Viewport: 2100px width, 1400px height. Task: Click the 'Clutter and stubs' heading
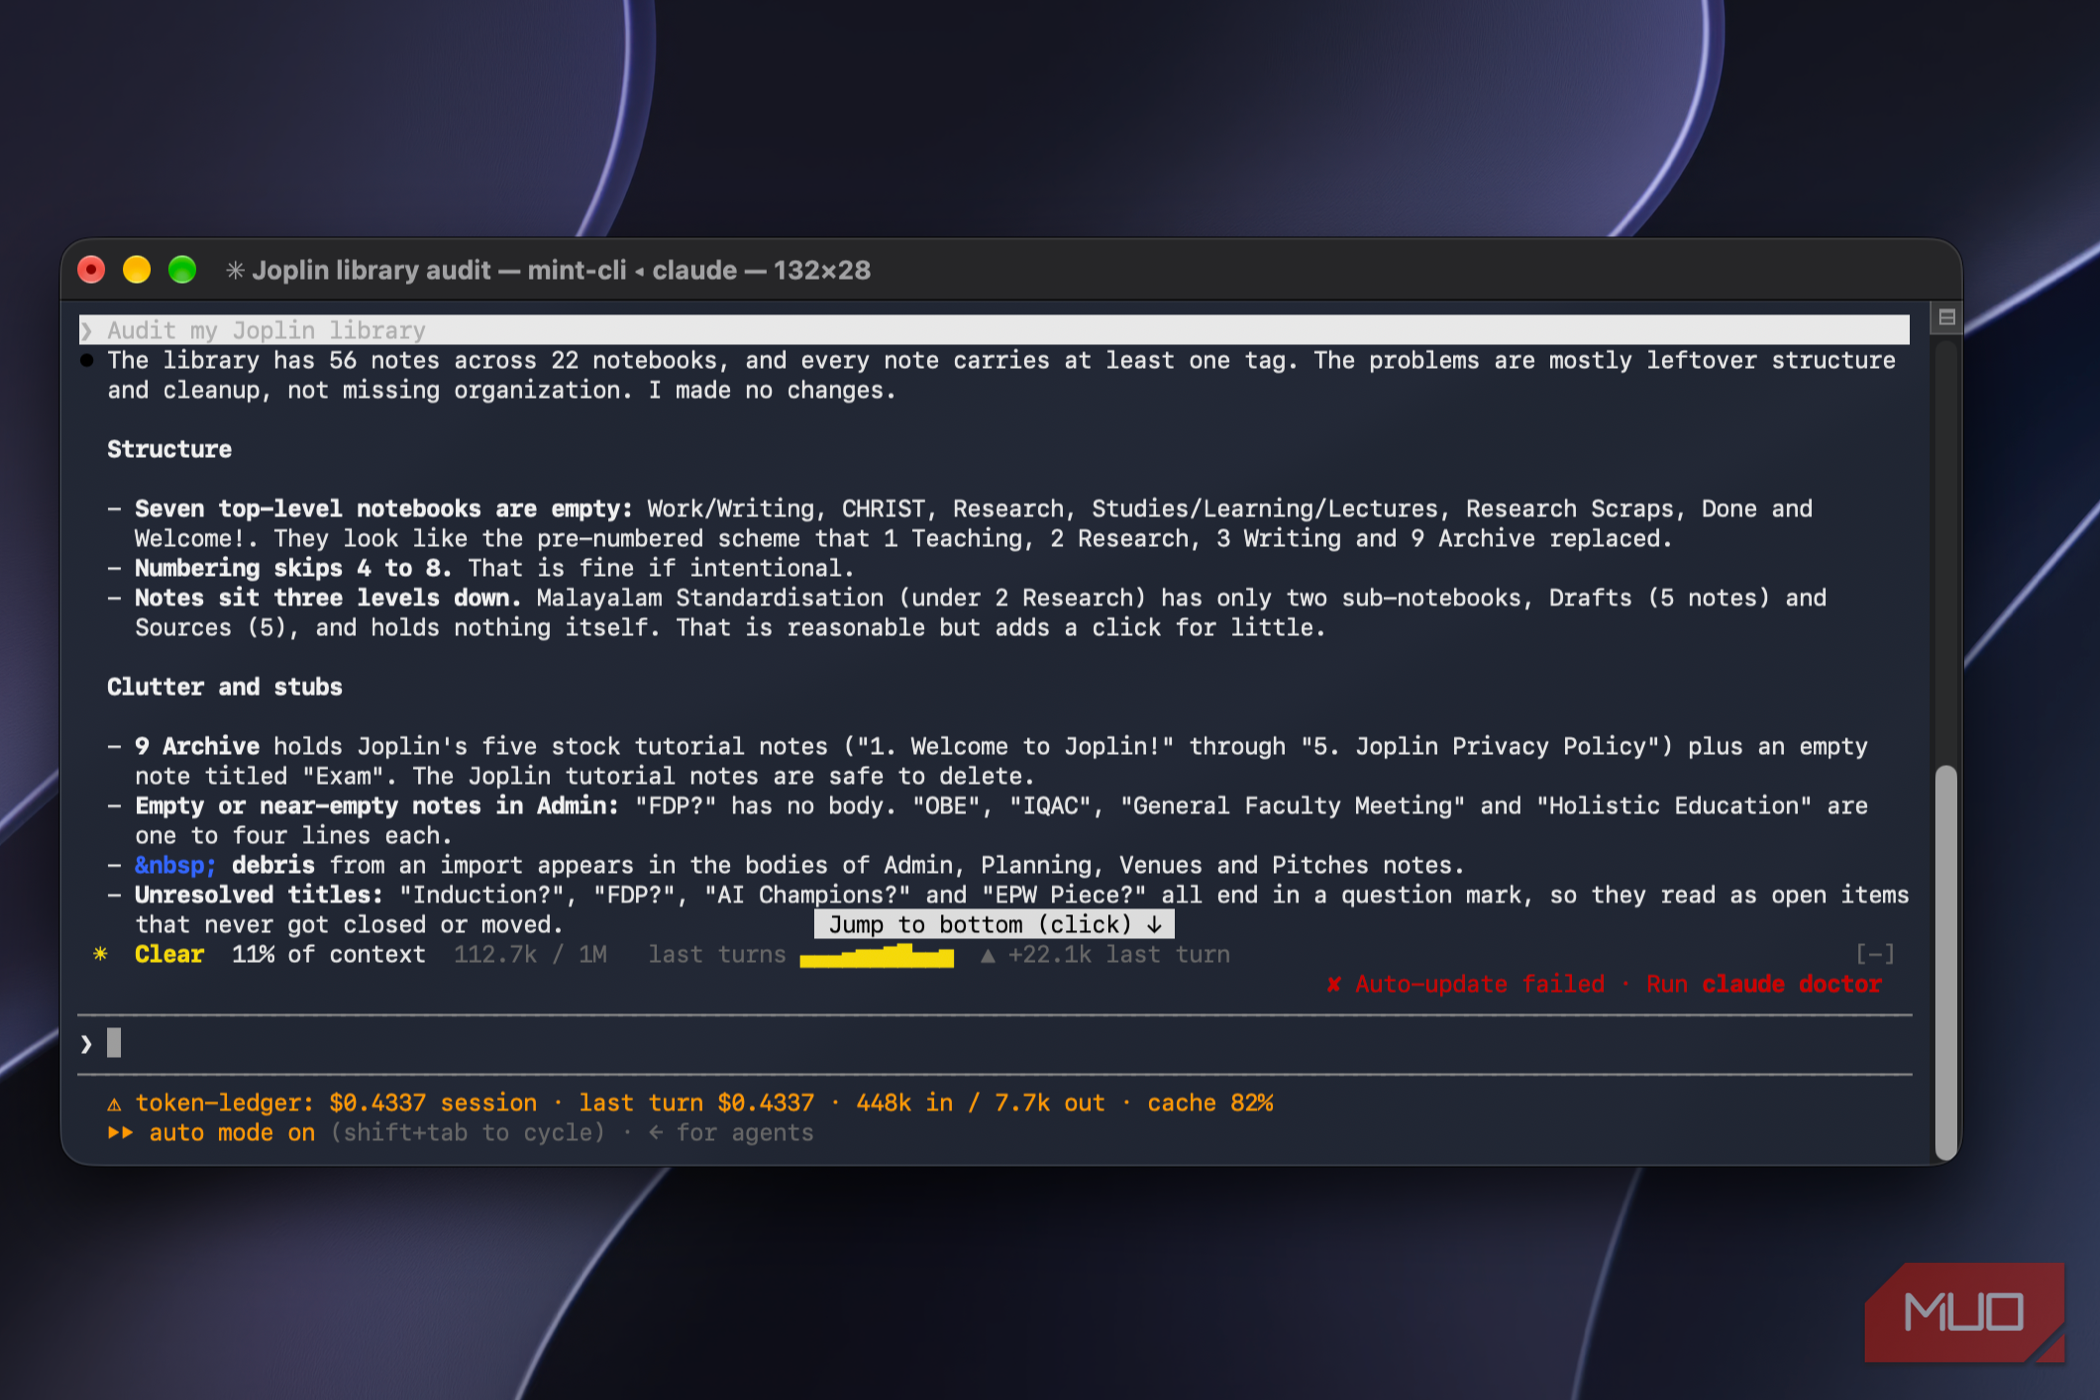tap(224, 687)
